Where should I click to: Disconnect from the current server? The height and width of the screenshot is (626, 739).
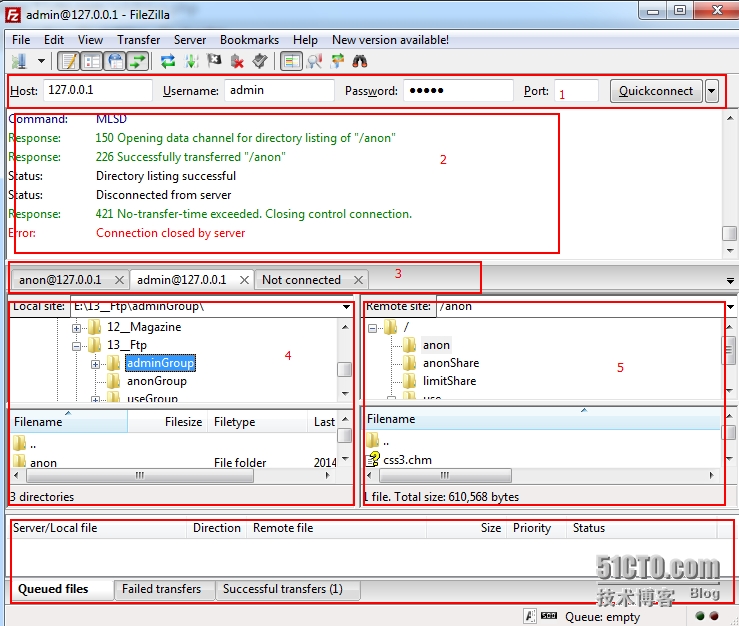tap(237, 61)
